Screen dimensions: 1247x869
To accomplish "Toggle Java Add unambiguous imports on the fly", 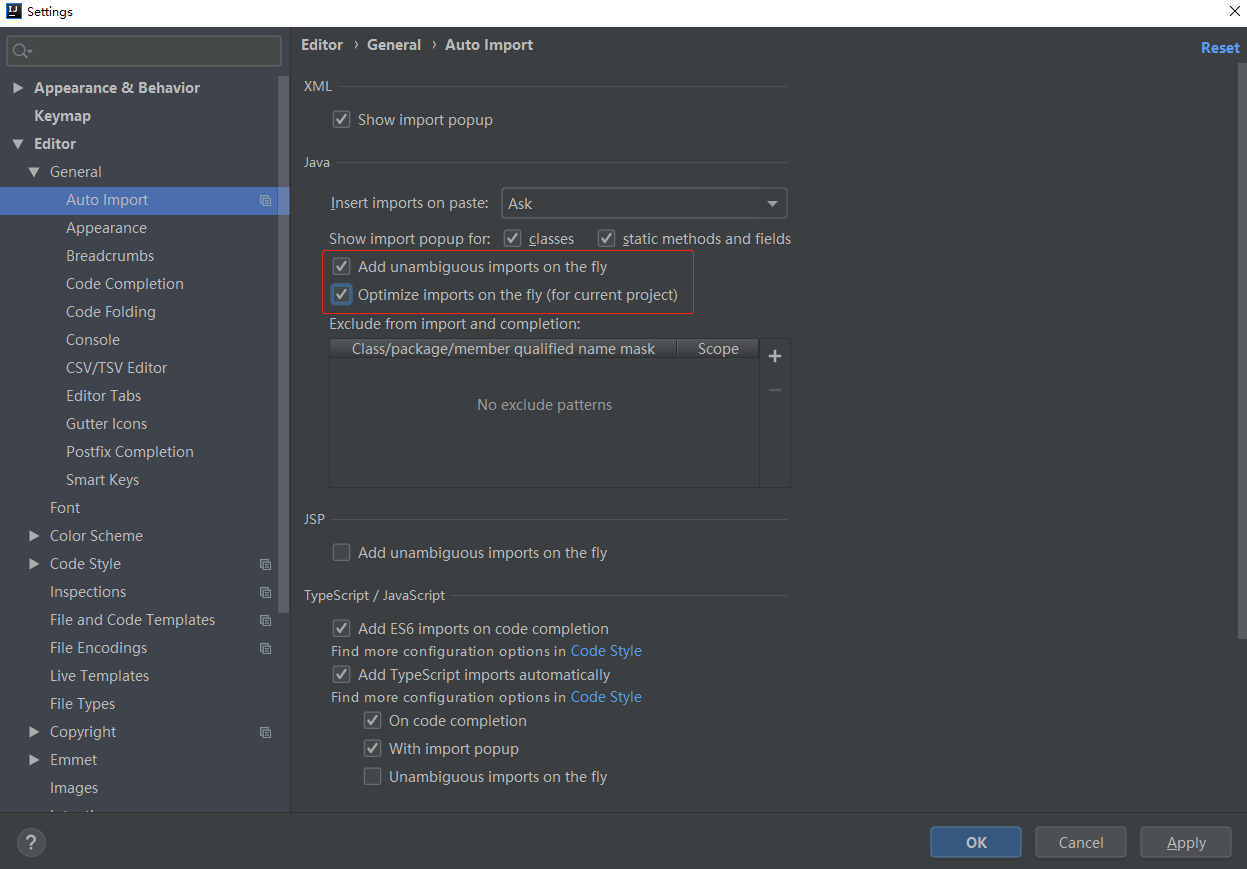I will (342, 267).
